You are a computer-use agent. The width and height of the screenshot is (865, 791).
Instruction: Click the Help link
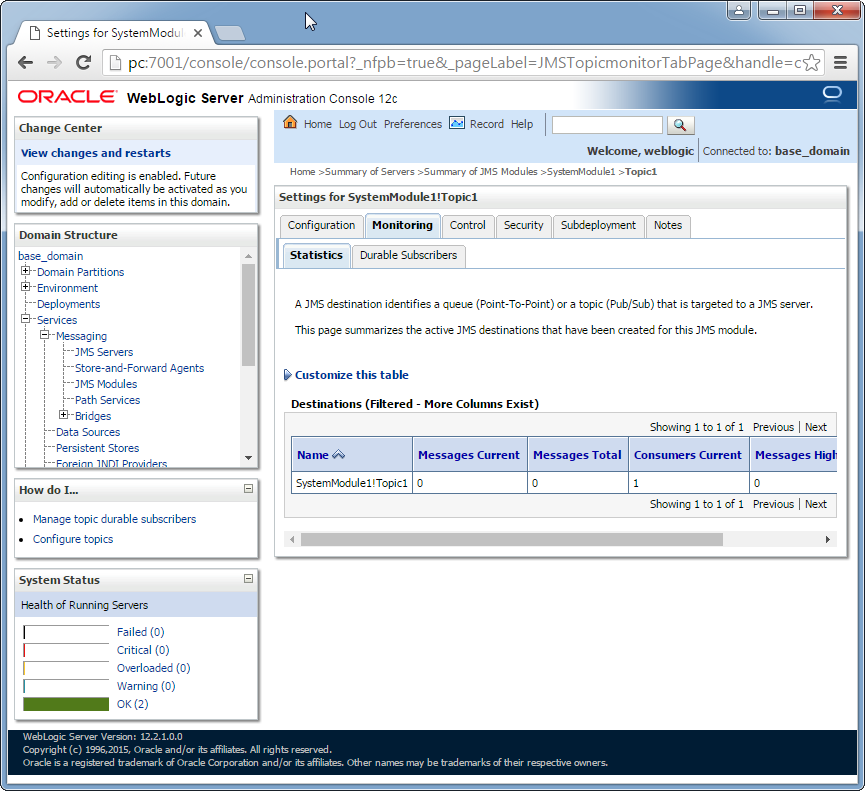pyautogui.click(x=522, y=124)
